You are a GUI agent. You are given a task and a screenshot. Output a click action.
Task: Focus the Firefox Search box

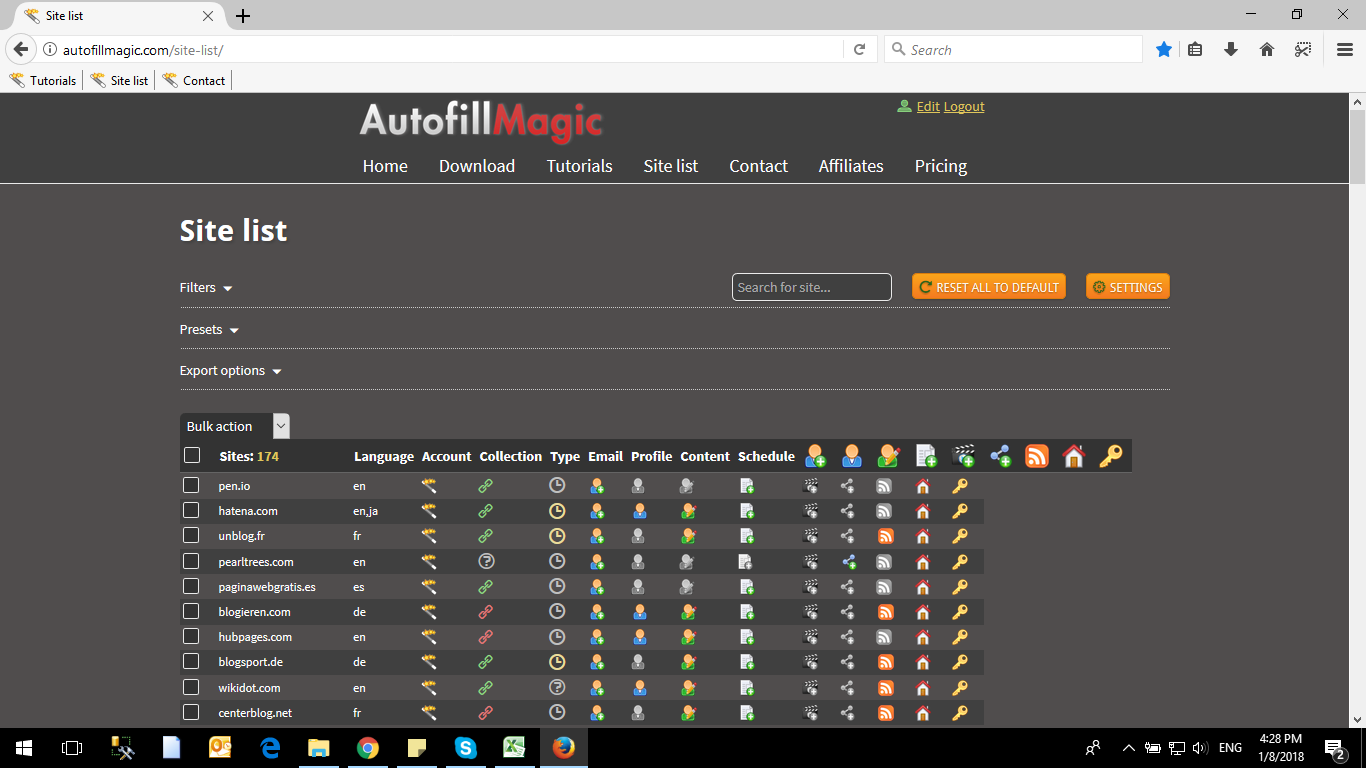click(1013, 49)
